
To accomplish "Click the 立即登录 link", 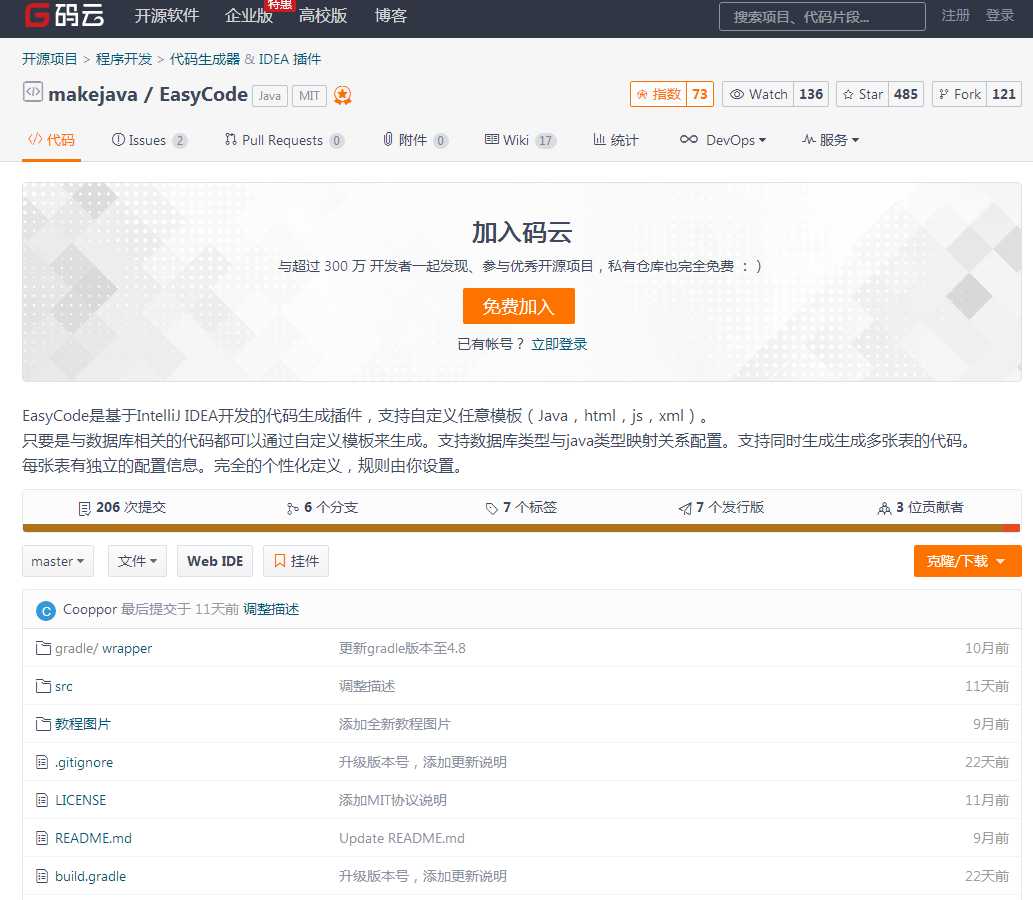I will (x=559, y=344).
